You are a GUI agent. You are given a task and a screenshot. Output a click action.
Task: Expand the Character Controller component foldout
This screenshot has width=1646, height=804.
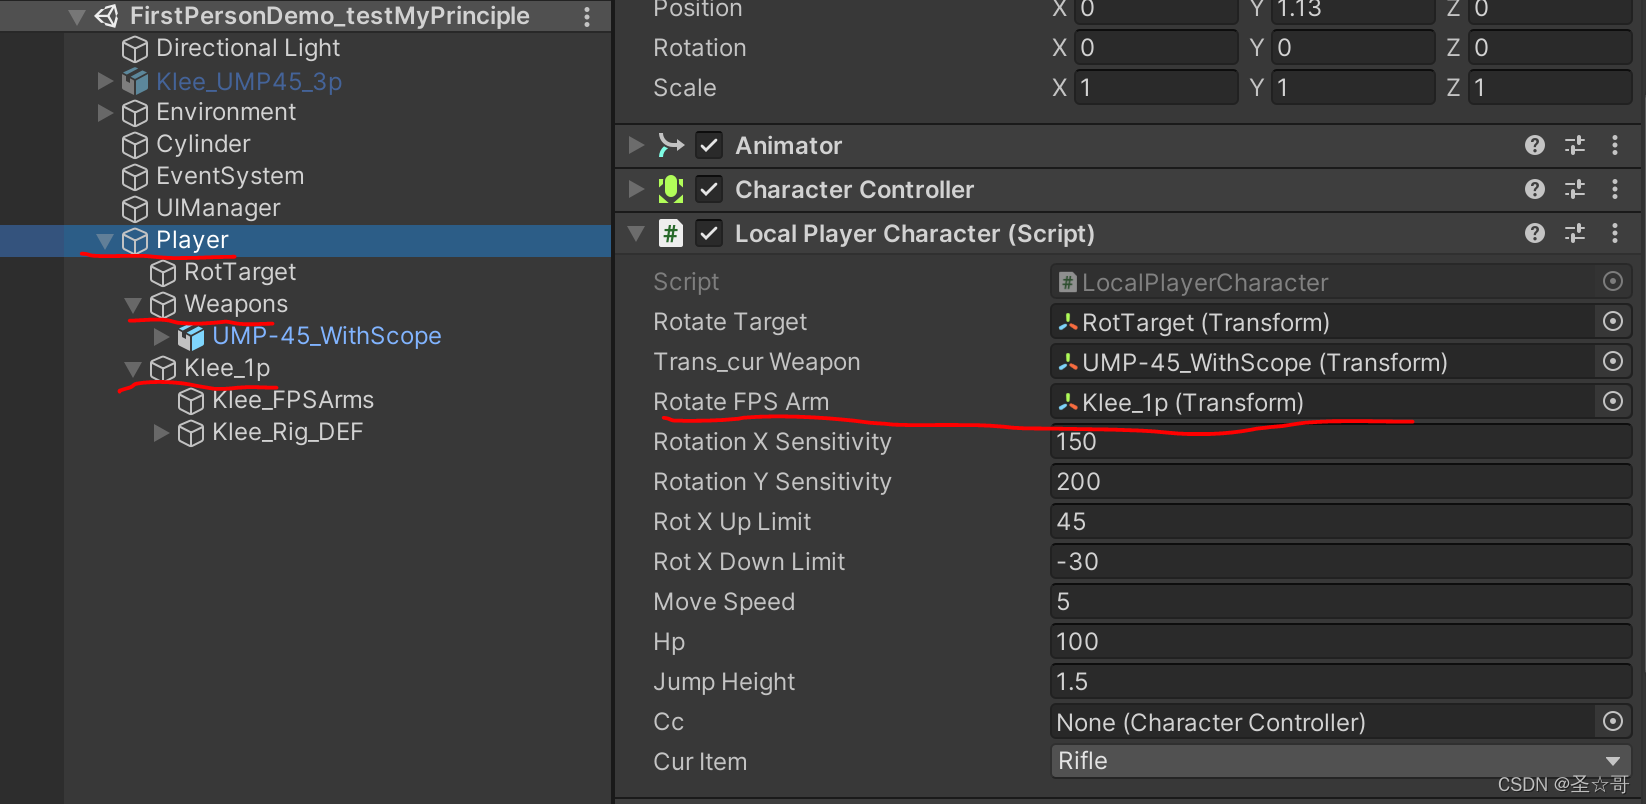pyautogui.click(x=635, y=189)
